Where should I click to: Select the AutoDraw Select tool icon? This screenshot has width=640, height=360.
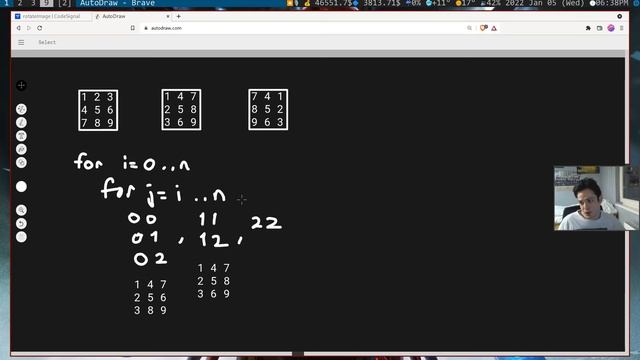pos(21,85)
